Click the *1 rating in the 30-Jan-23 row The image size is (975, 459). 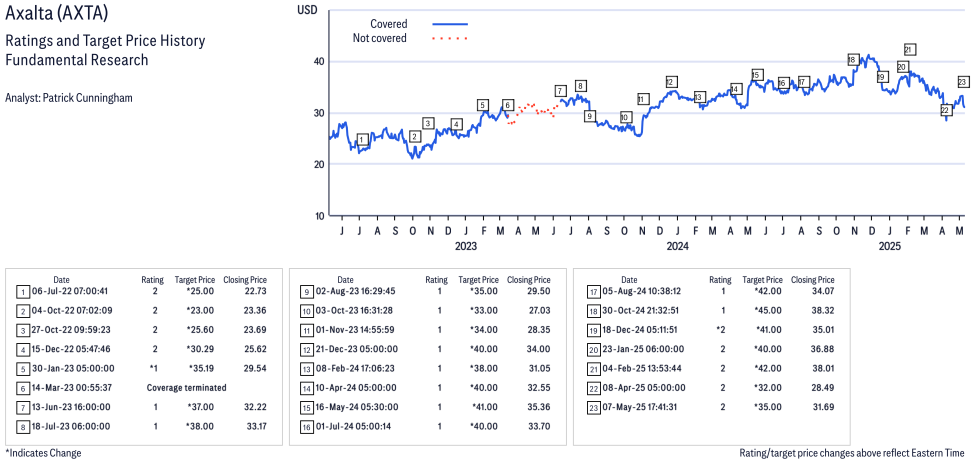pyautogui.click(x=153, y=368)
